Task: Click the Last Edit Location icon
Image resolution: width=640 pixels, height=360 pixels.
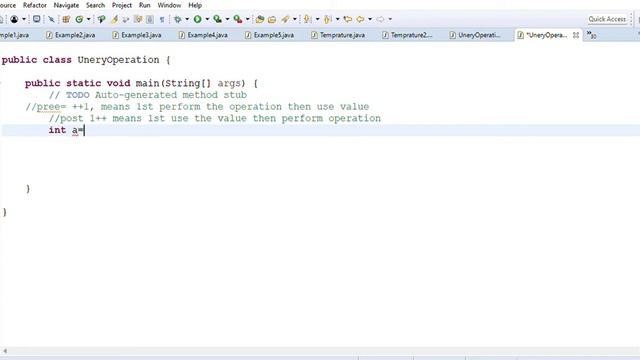Action: click(x=348, y=19)
